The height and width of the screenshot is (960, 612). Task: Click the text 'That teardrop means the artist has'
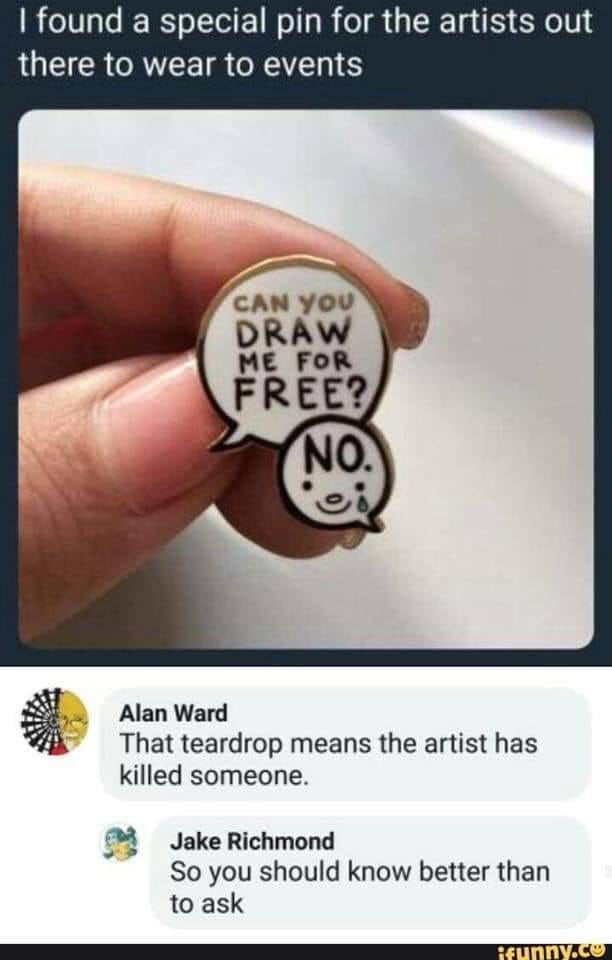tap(328, 744)
